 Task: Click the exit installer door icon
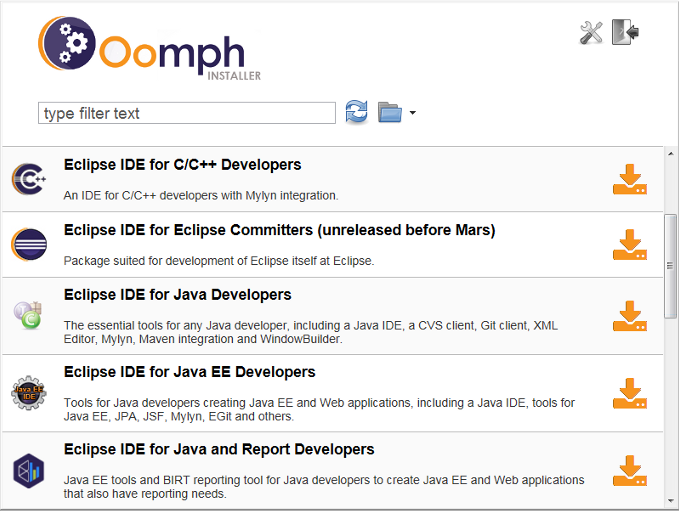coord(625,33)
